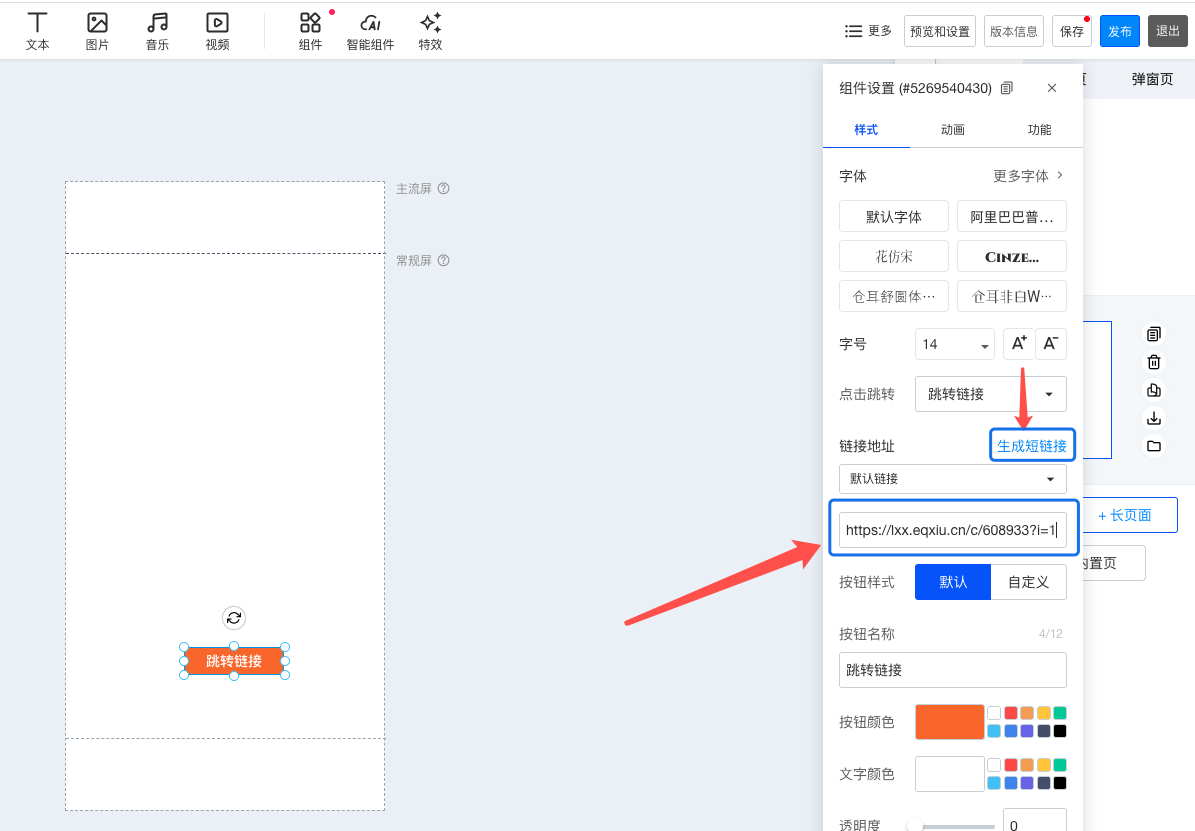Choose the 阿里巴巴普惠 font

1012,217
